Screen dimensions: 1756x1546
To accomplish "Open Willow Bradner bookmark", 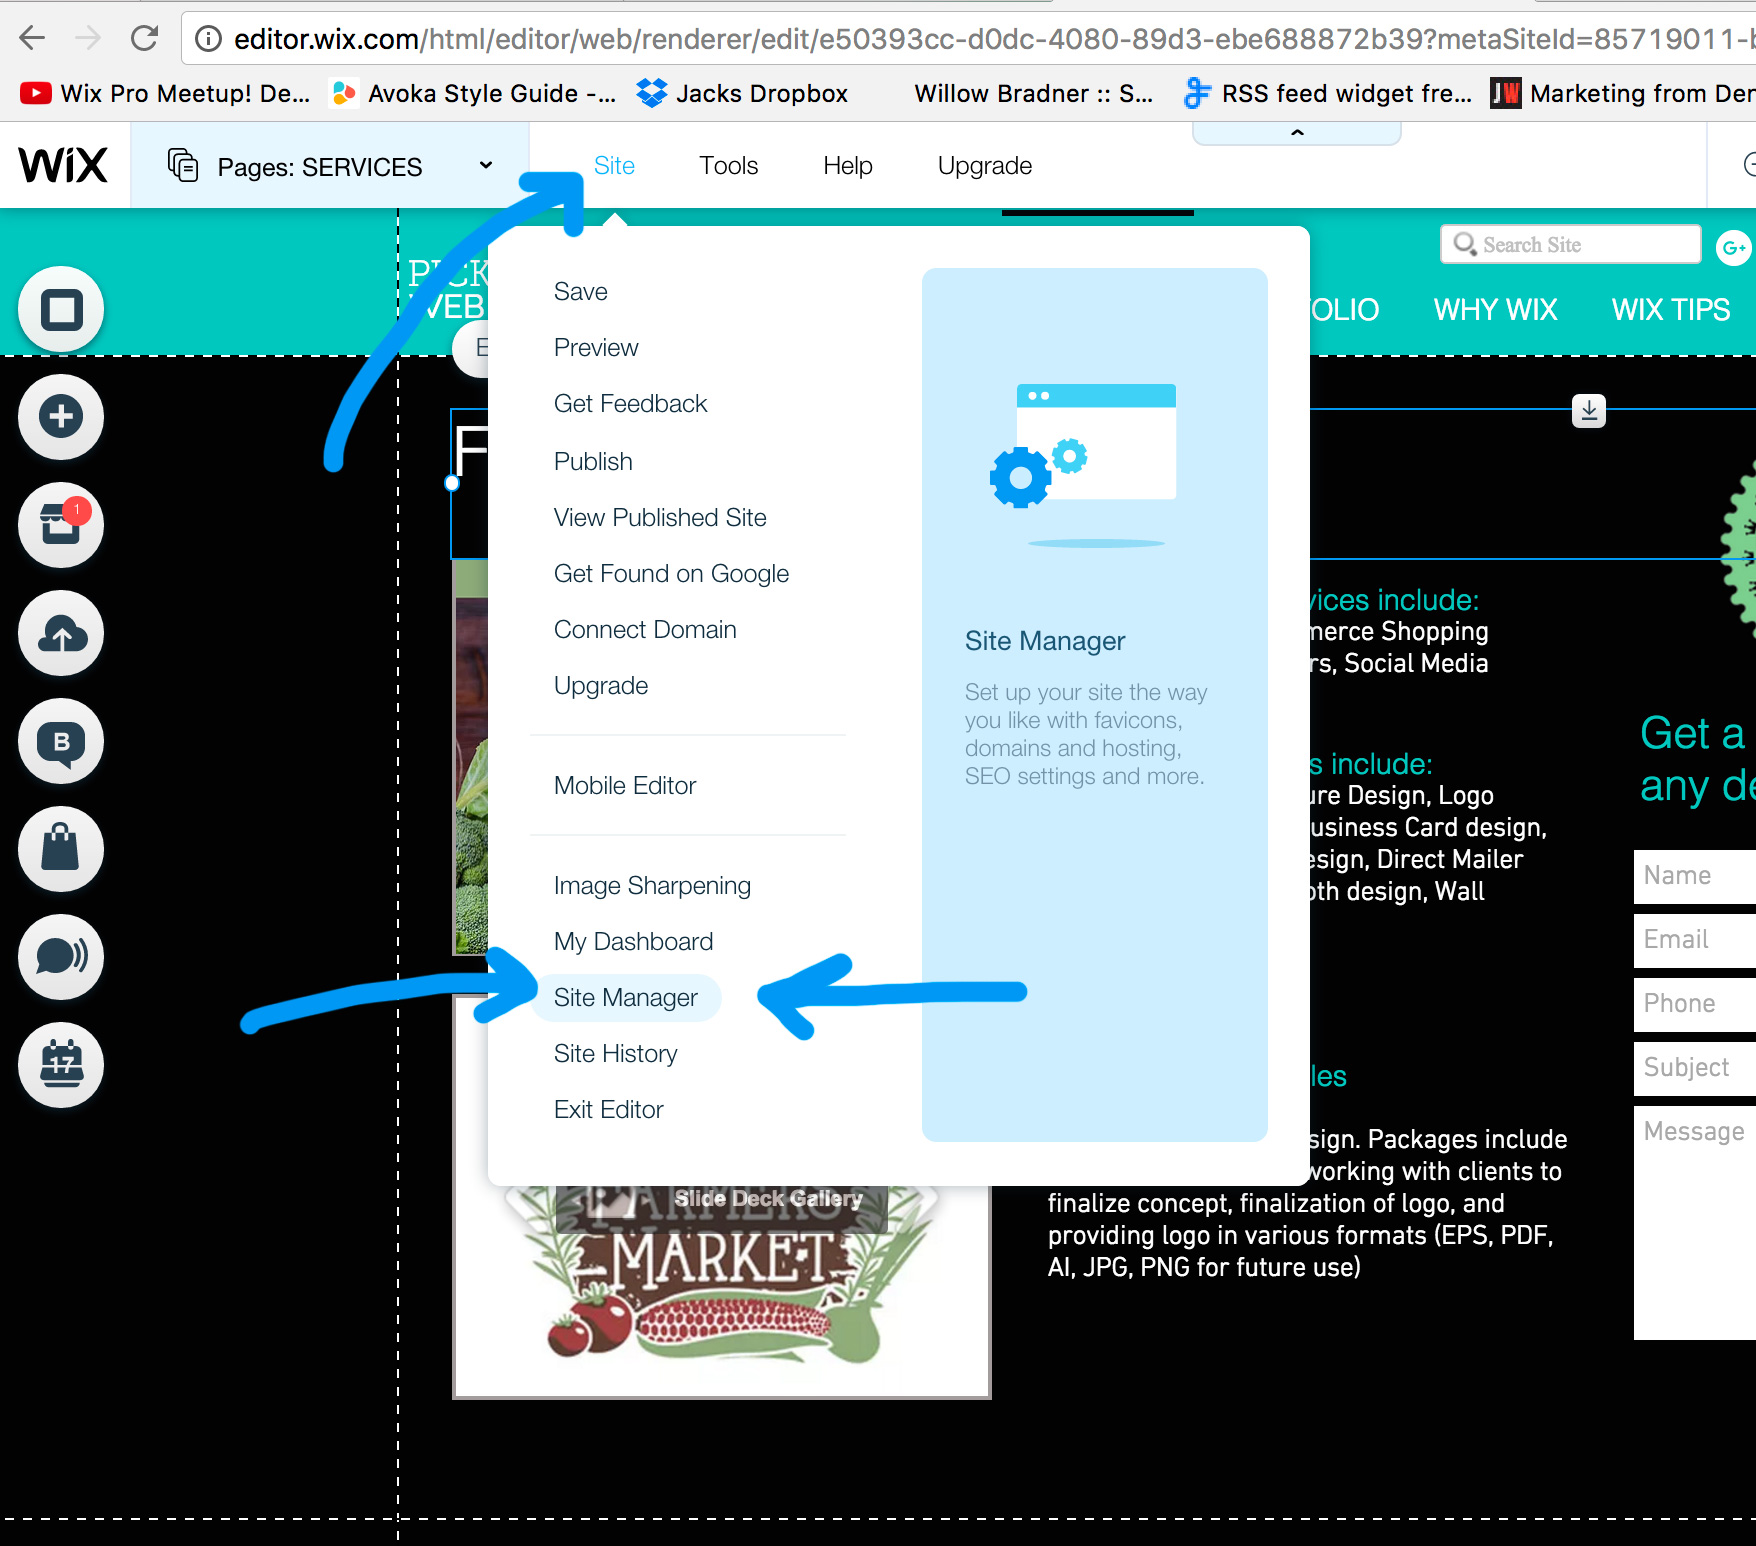I will pyautogui.click(x=1033, y=94).
